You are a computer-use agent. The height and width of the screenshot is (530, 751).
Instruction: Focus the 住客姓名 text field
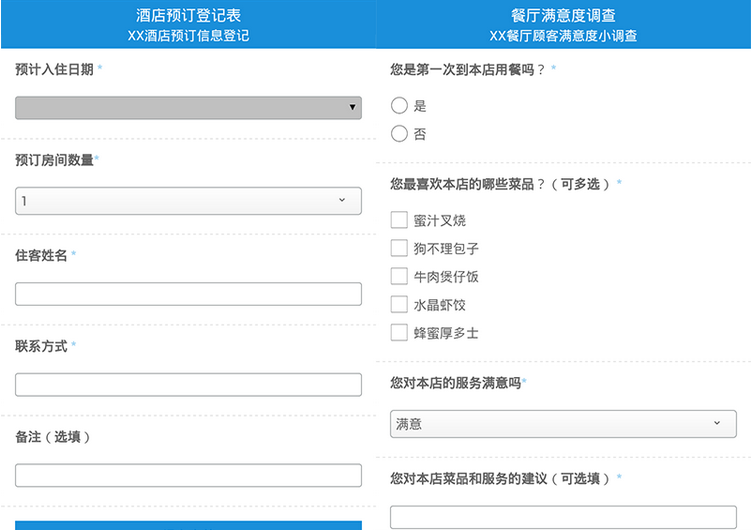pos(188,294)
